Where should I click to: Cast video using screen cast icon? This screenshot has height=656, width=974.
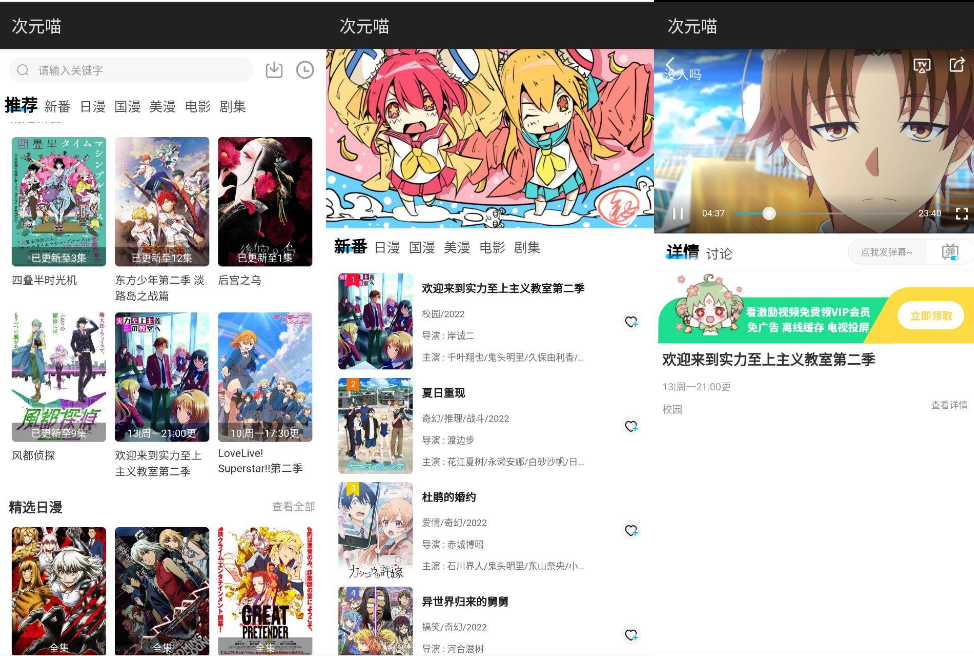(x=922, y=65)
